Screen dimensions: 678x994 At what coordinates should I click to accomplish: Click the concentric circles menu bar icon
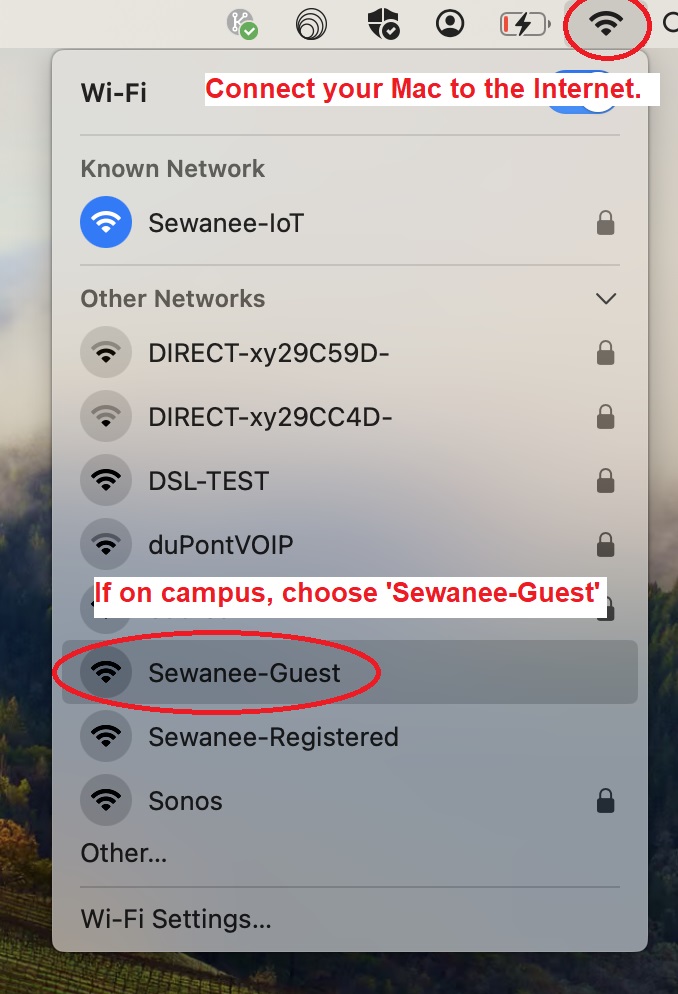pos(312,25)
